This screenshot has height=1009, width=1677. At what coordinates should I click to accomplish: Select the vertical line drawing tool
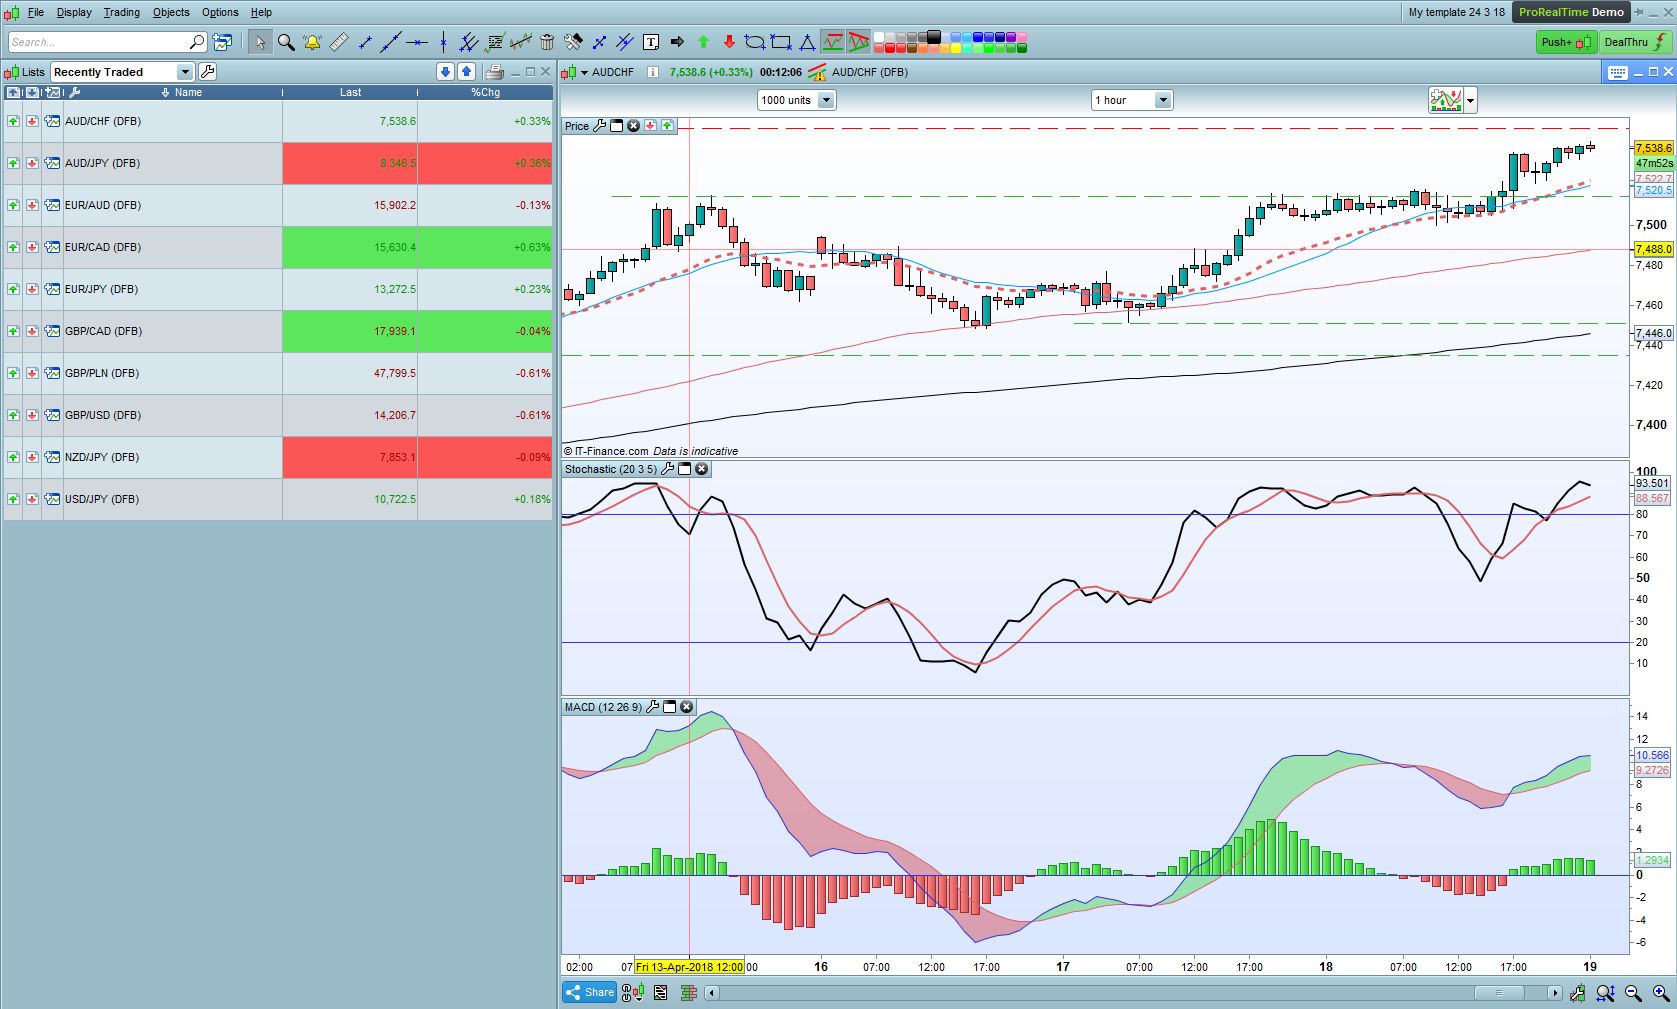[x=443, y=42]
